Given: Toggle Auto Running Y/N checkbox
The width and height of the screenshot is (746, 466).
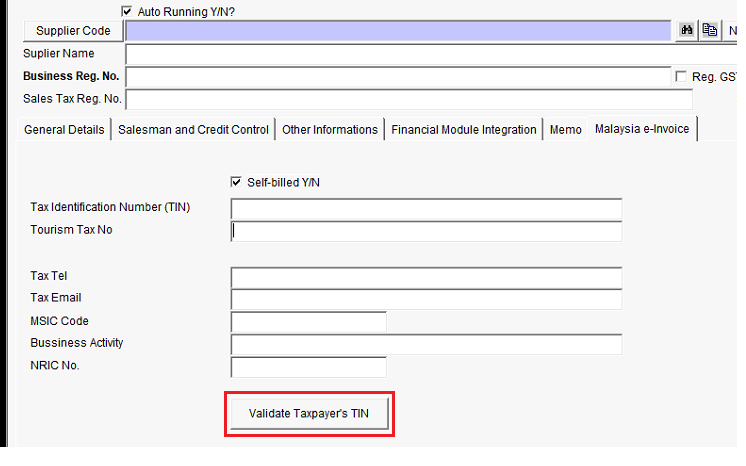Looking at the screenshot, I should 126,11.
